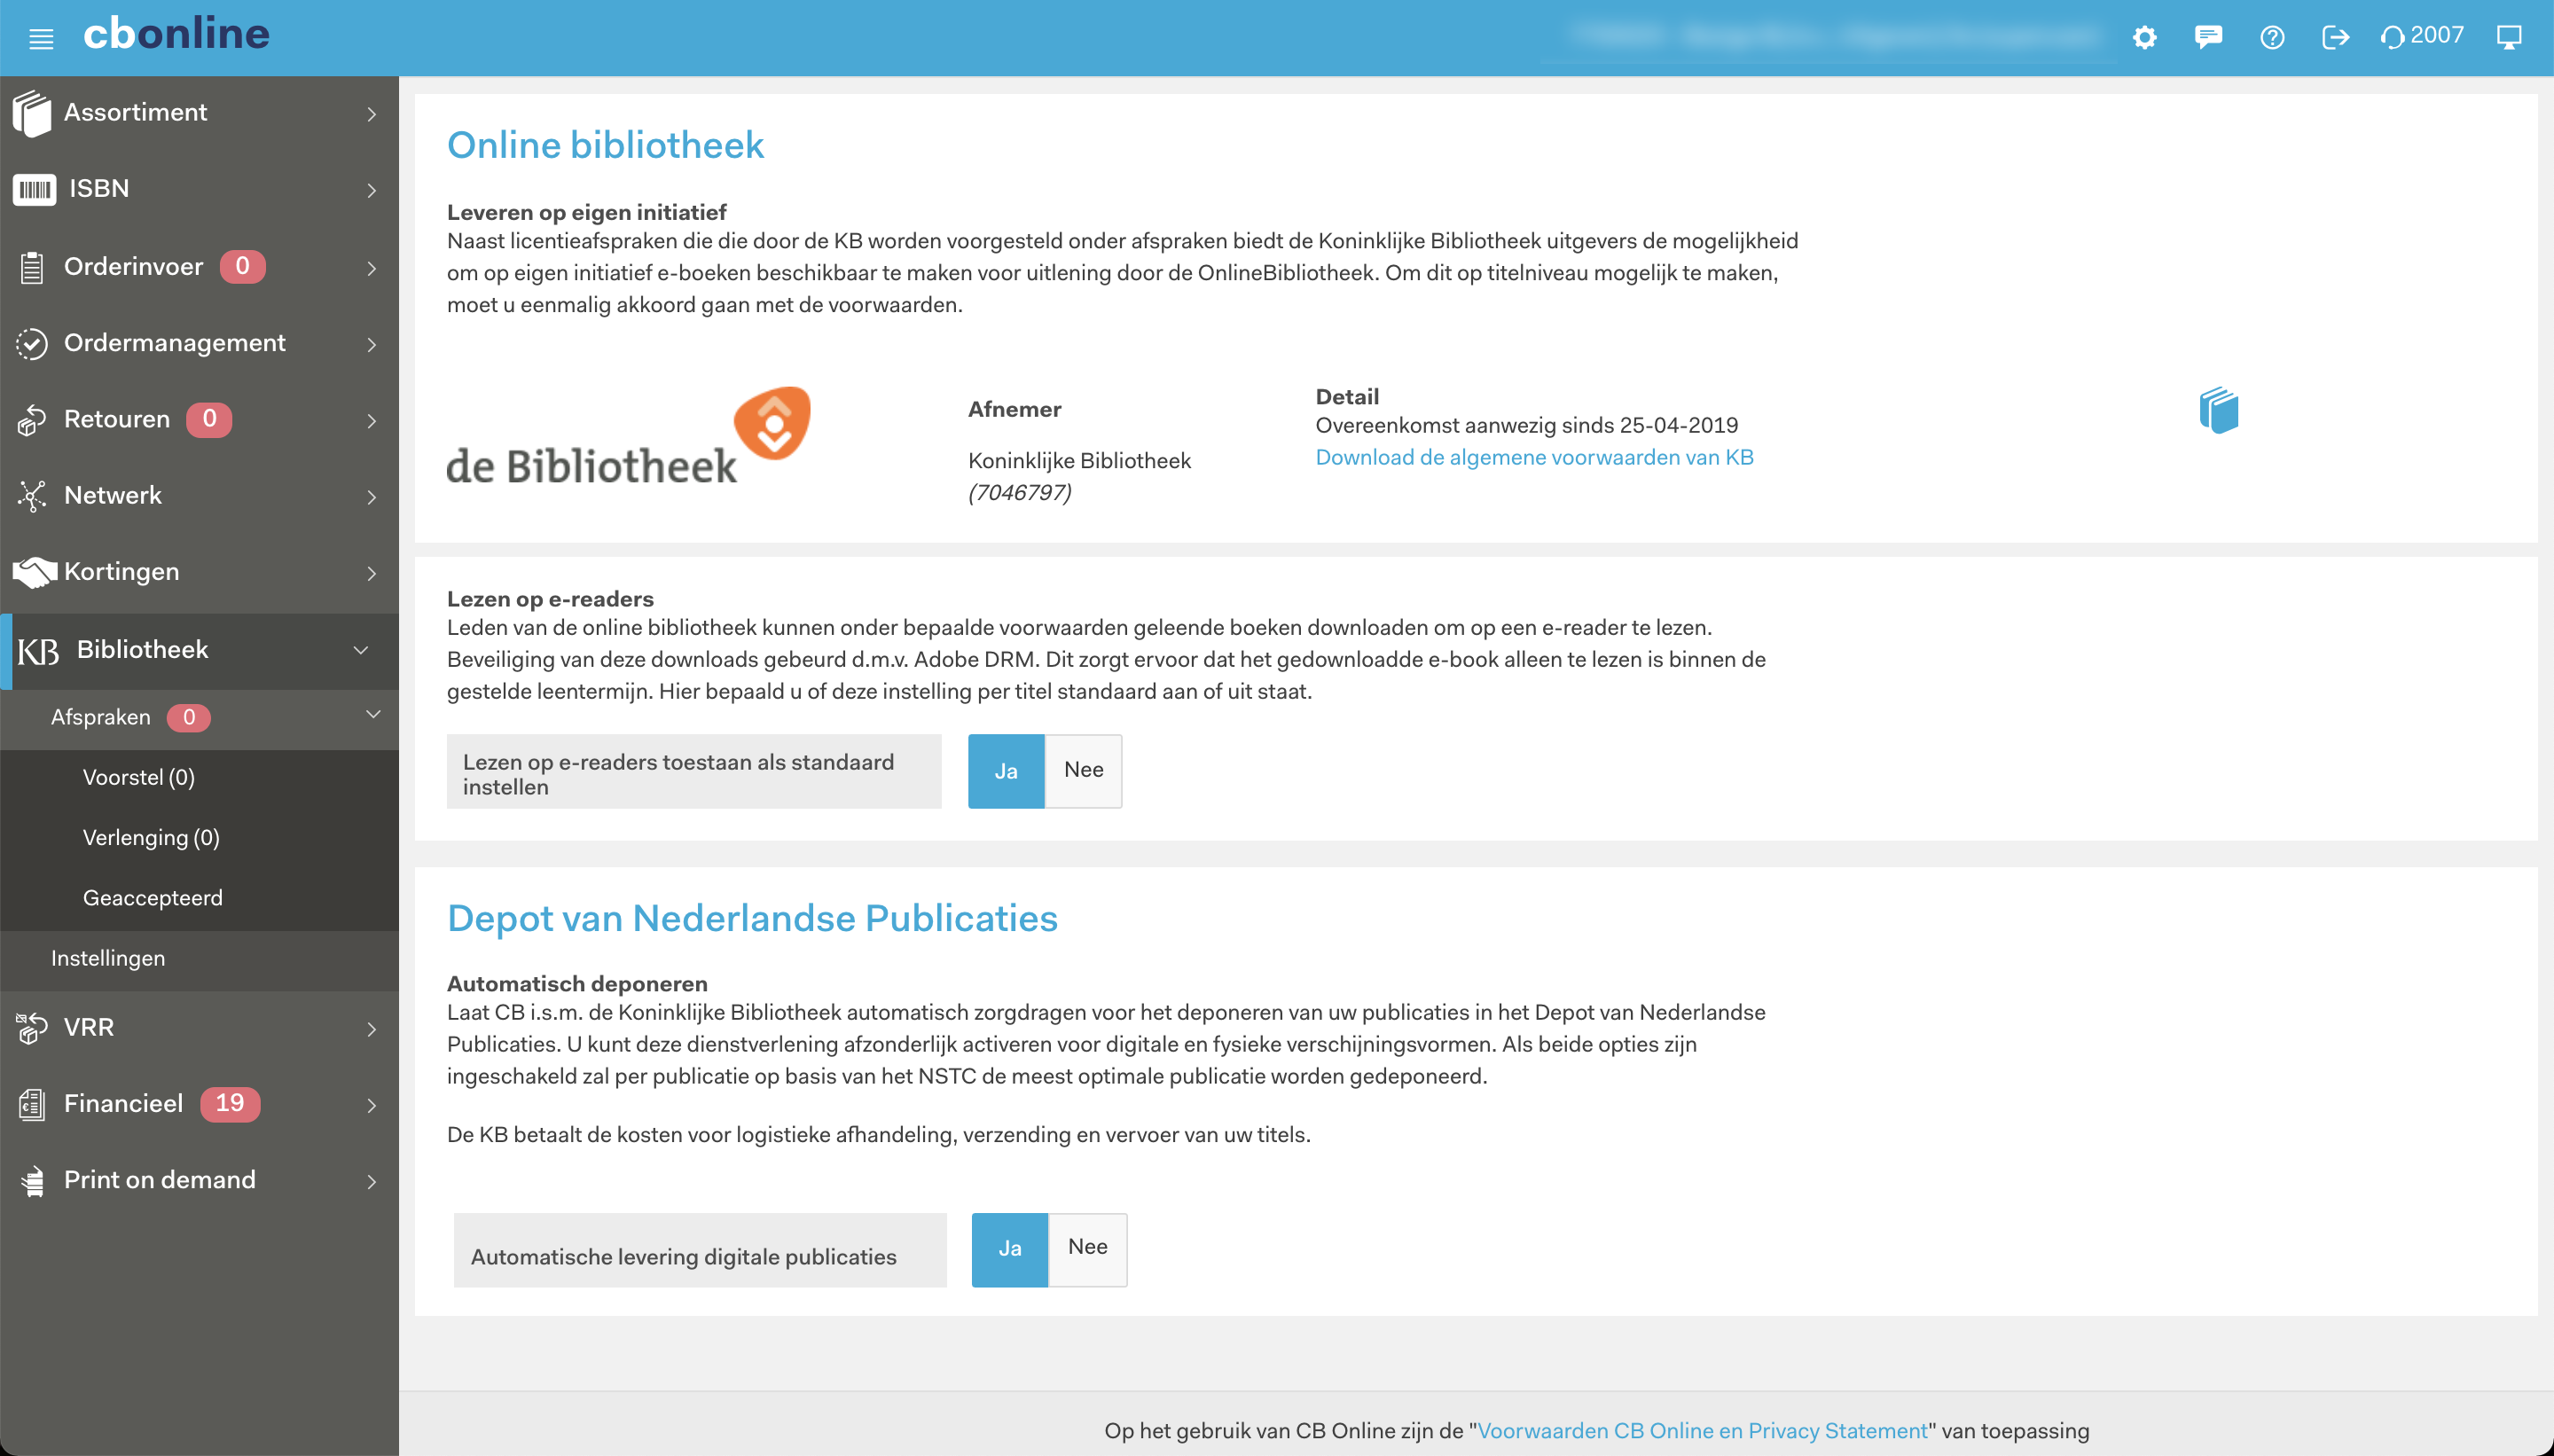Viewport: 2554px width, 1456px height.
Task: Expand the Ordermanagement chevron
Action: [x=372, y=344]
